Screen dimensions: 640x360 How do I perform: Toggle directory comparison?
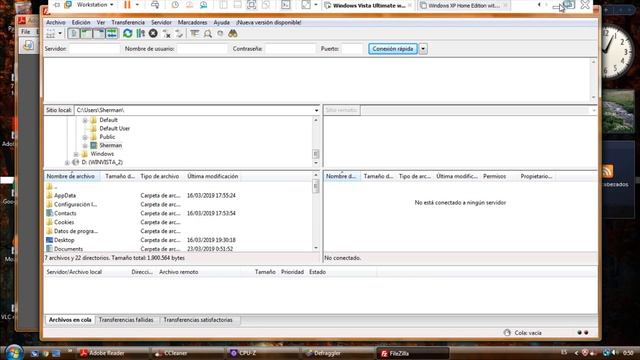[x=208, y=34]
